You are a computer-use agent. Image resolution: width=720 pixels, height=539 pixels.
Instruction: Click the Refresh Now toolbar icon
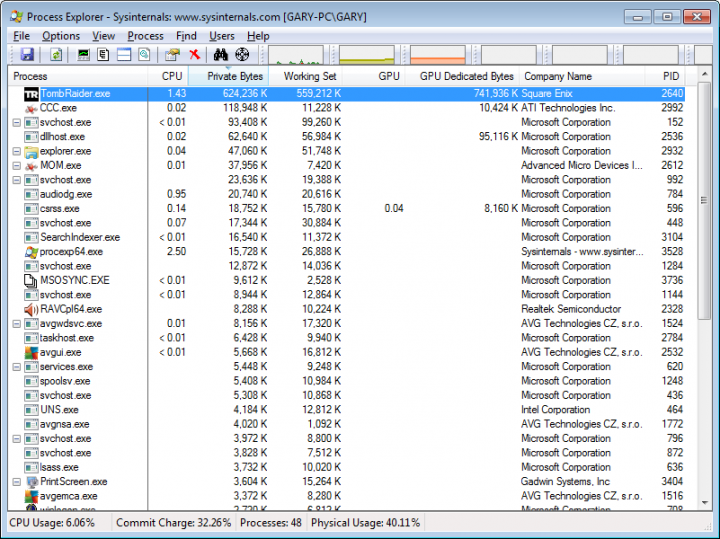56,55
